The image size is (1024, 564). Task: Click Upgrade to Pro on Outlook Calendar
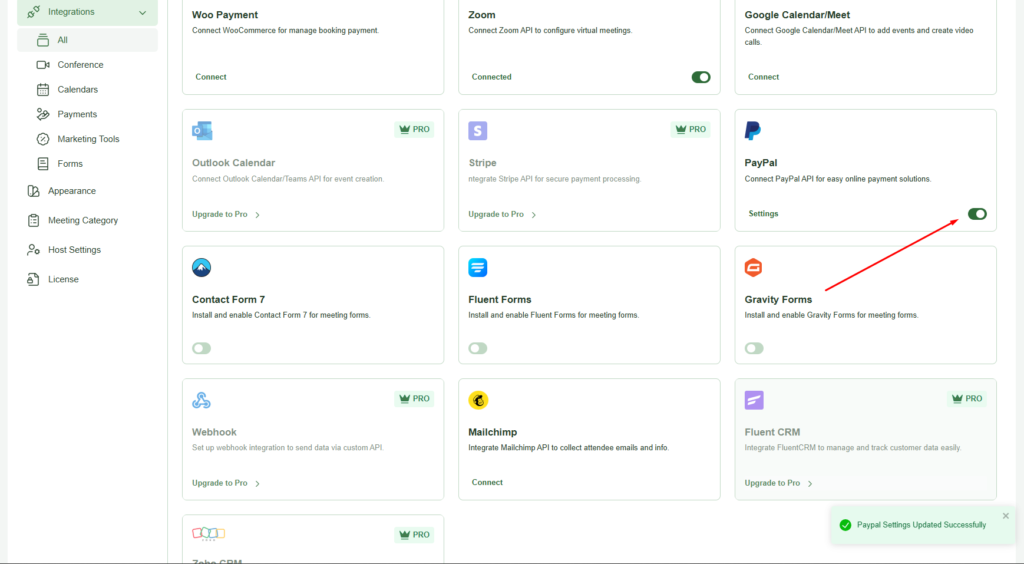pyautogui.click(x=219, y=214)
